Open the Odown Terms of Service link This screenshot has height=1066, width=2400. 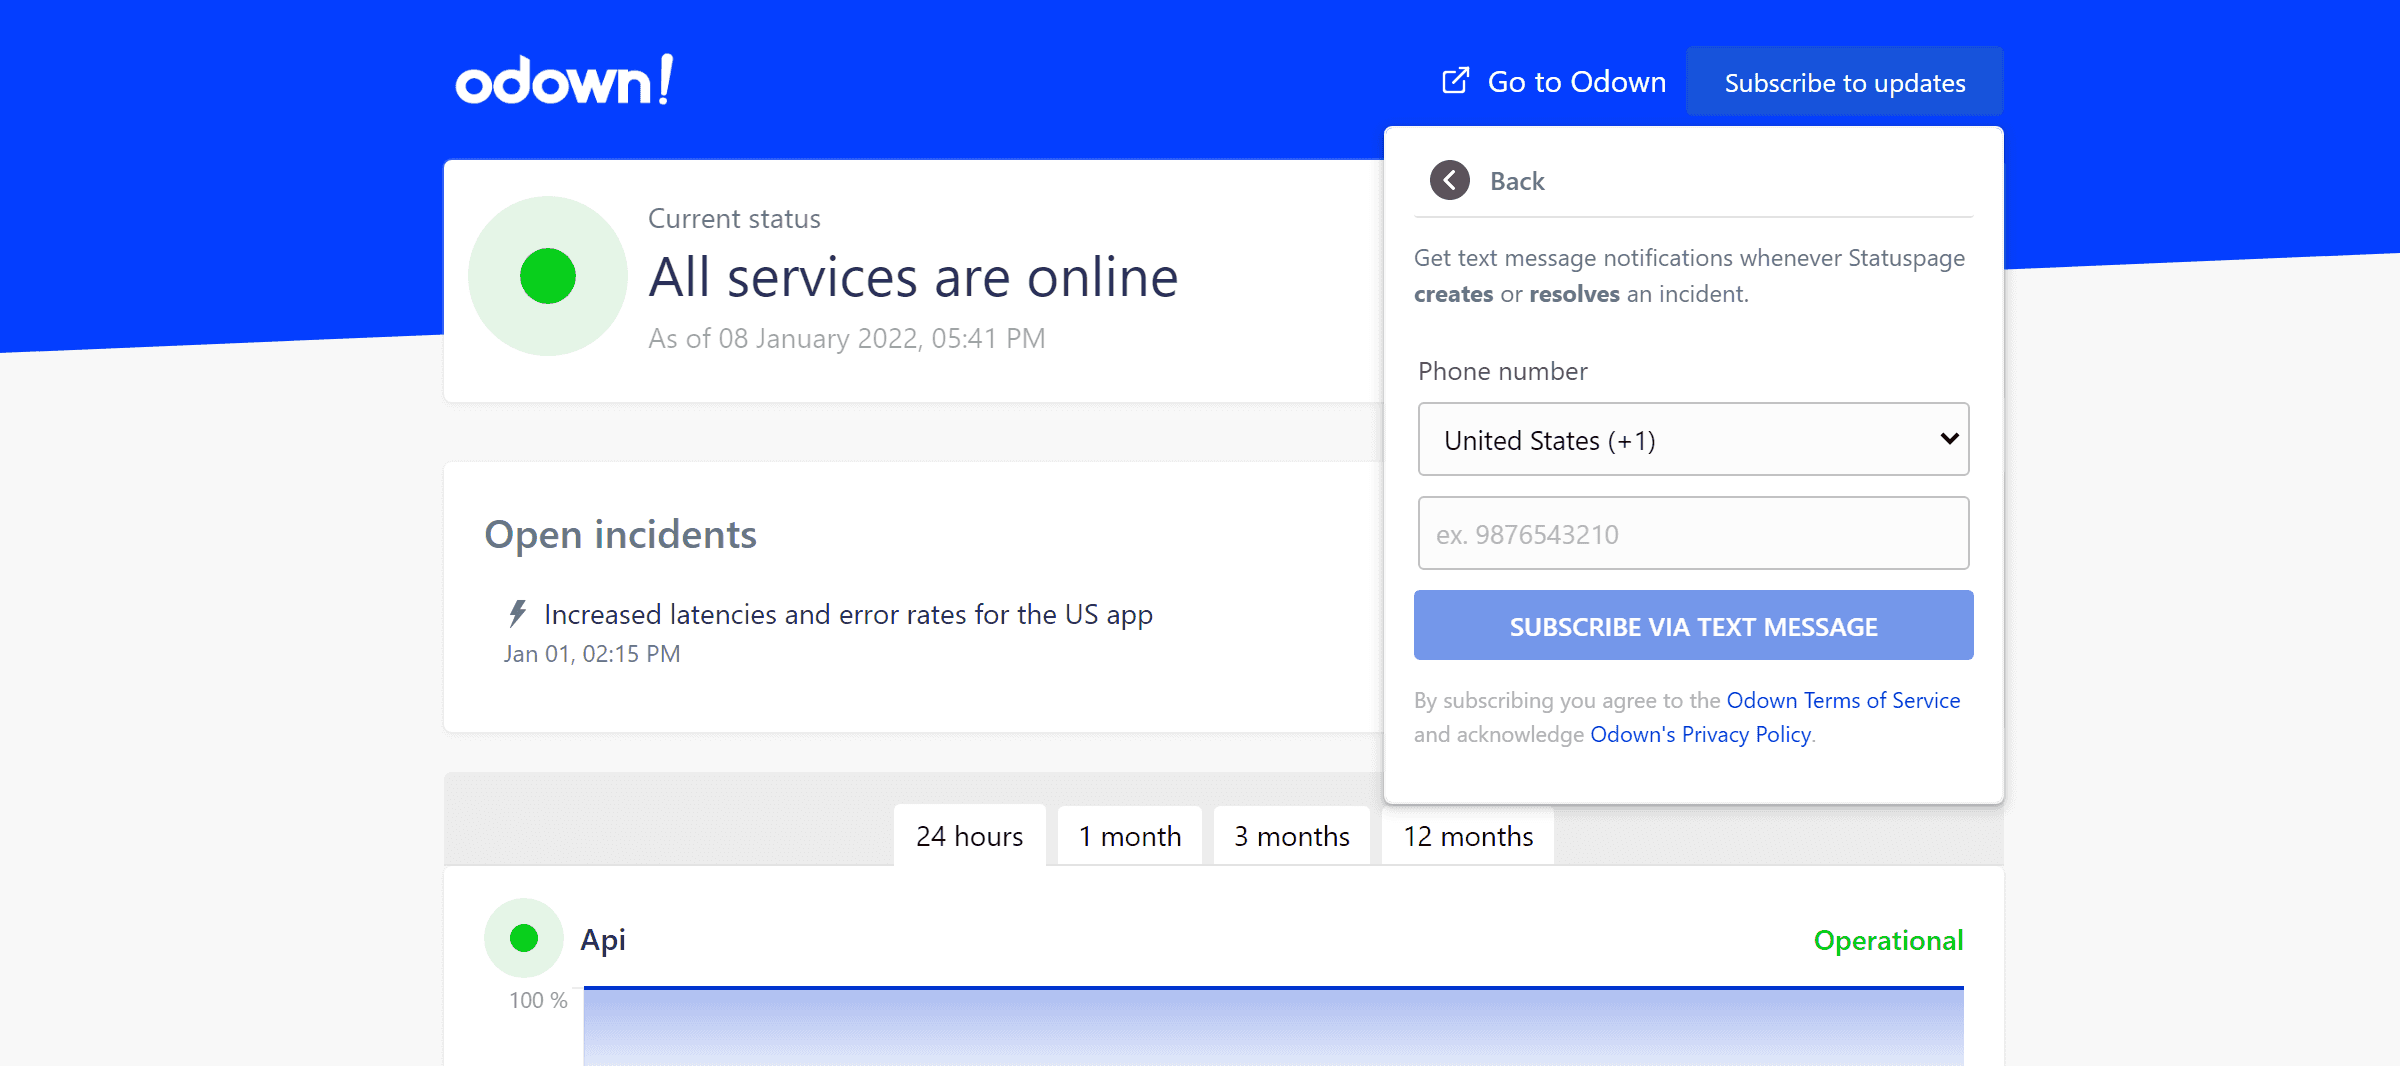(1842, 700)
